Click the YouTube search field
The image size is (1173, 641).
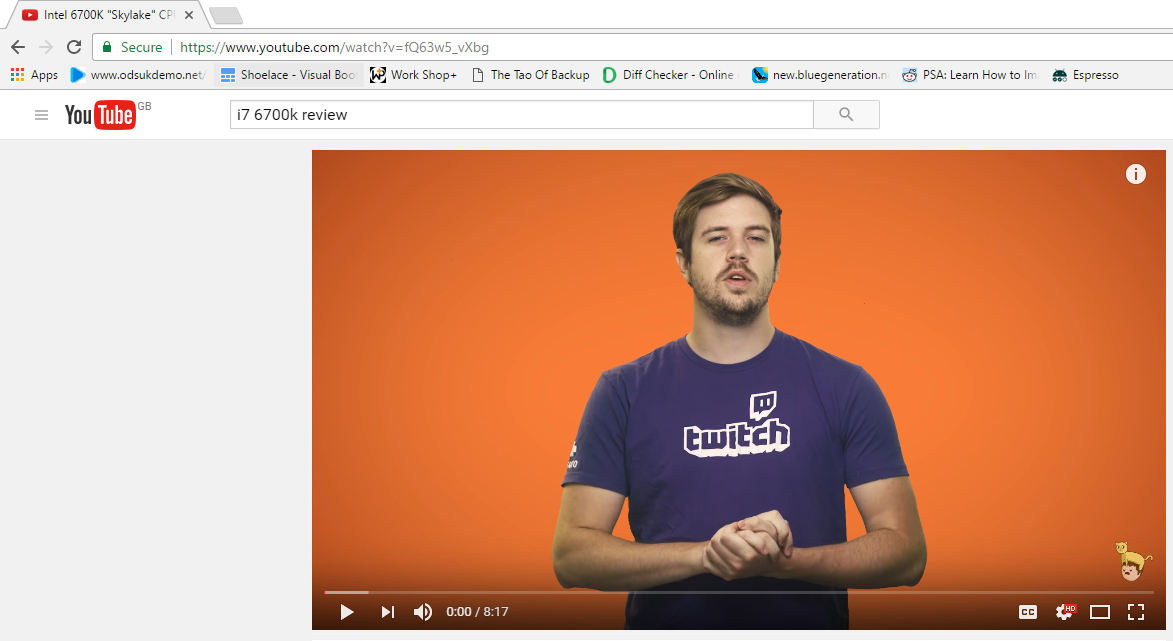click(521, 114)
